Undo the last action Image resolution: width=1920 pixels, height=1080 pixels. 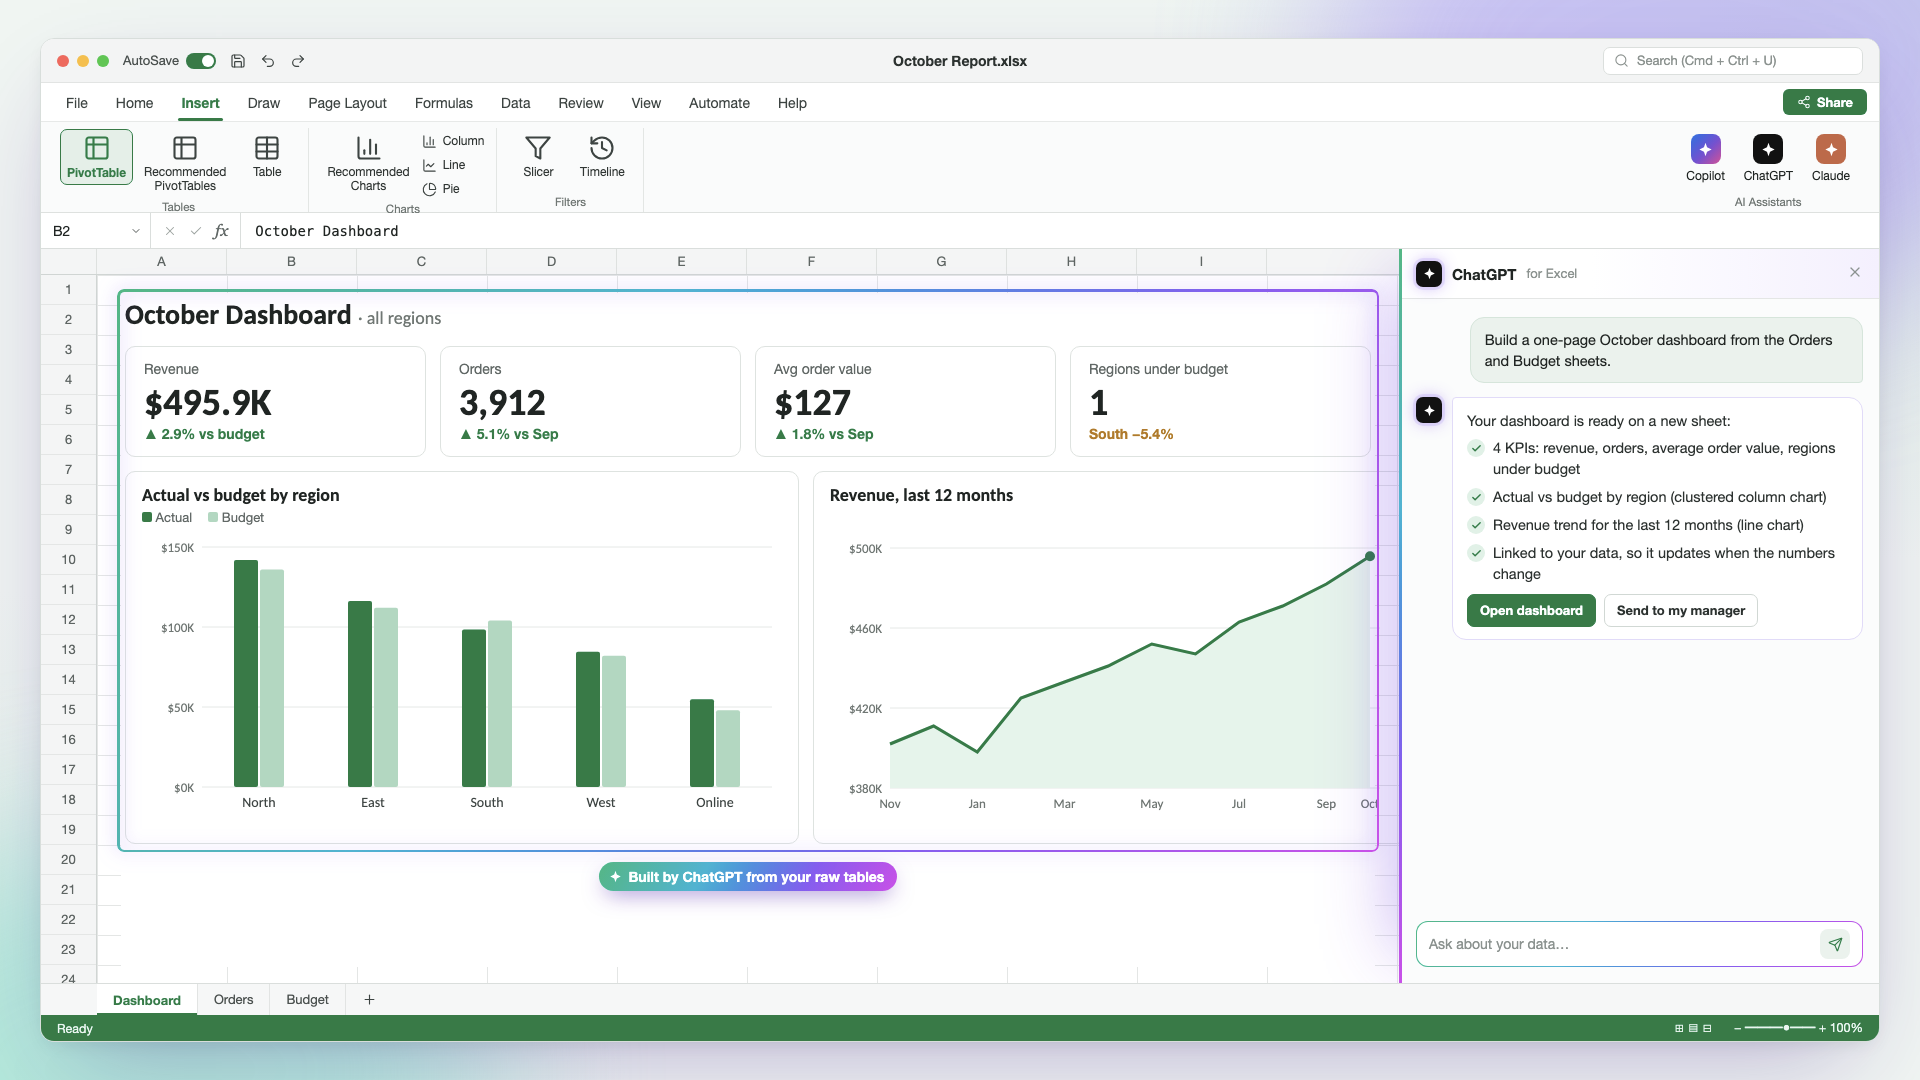pyautogui.click(x=268, y=61)
